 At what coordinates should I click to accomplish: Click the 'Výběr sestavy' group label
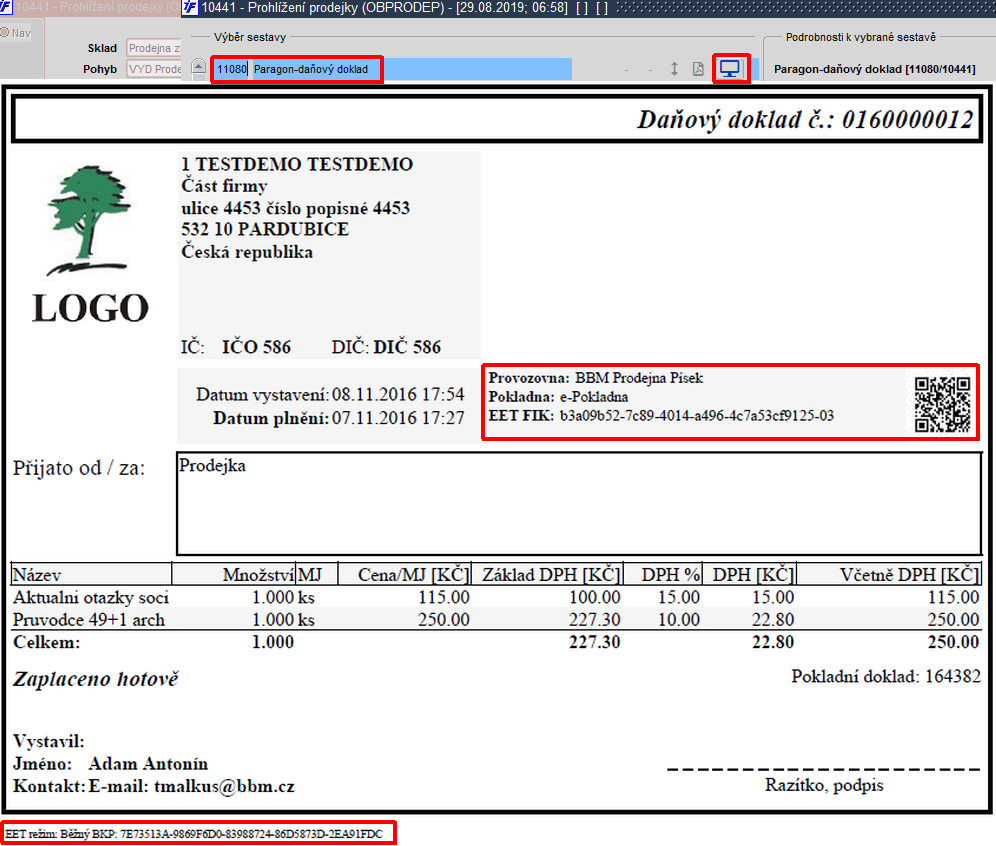[x=250, y=37]
